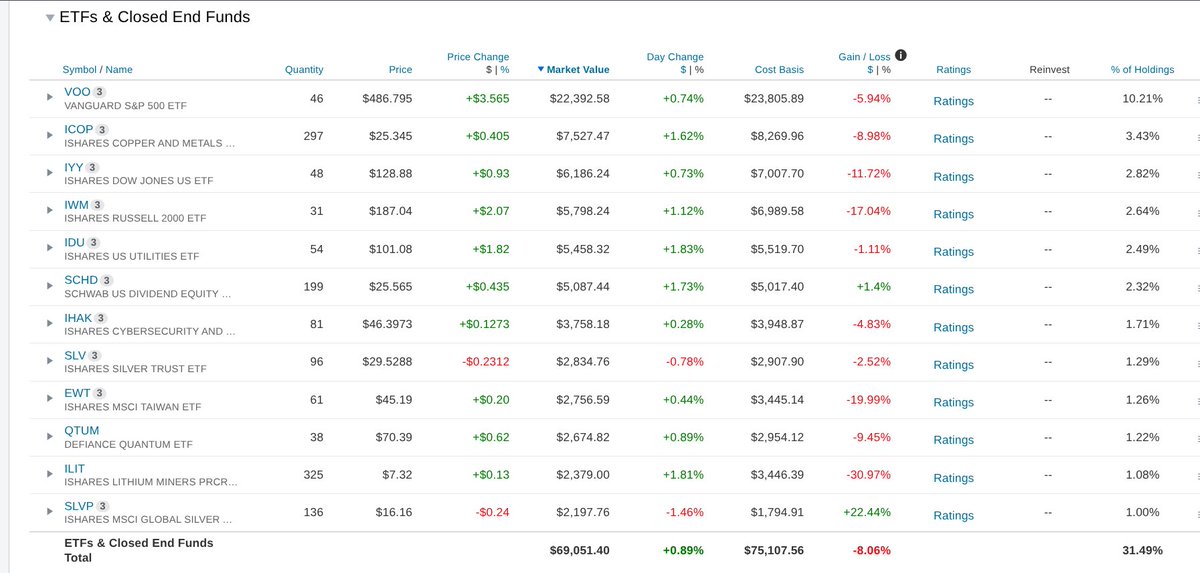Click the 3 badge next to IDU
The height and width of the screenshot is (573, 1200).
[x=94, y=243]
